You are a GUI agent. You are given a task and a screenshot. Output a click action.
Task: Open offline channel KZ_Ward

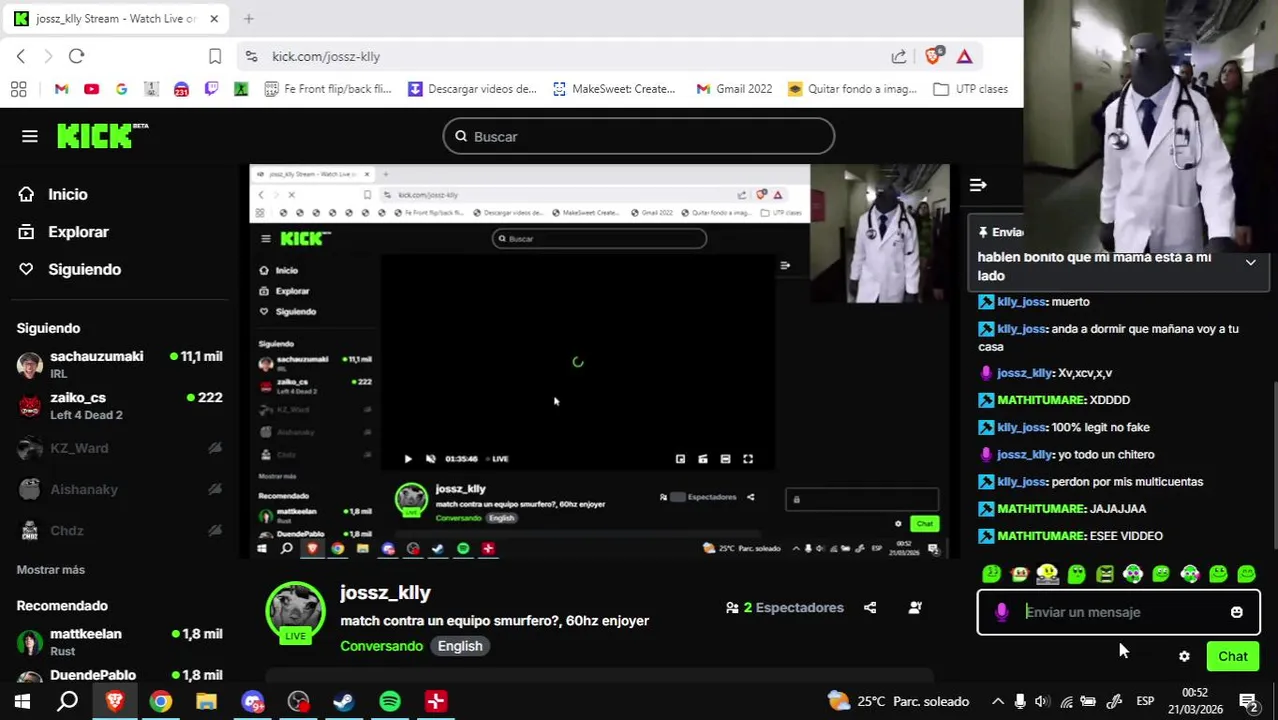(x=119, y=448)
